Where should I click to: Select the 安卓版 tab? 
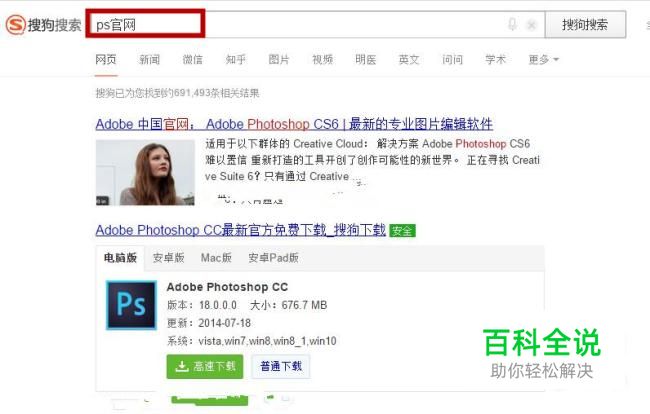[x=168, y=258]
